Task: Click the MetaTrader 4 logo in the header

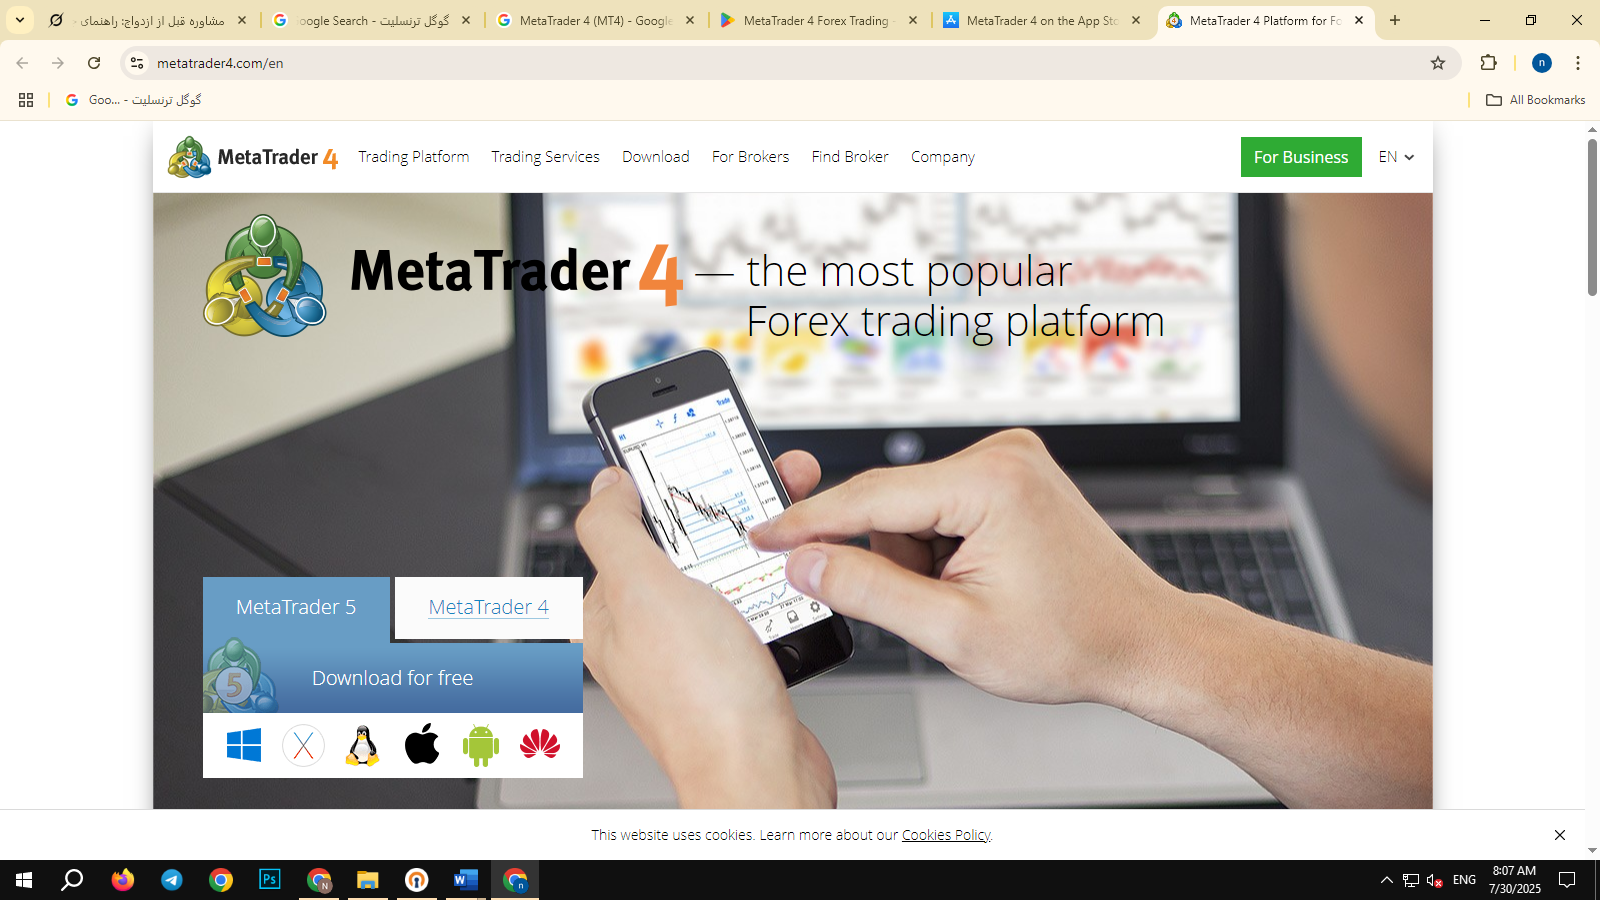Action: click(252, 157)
